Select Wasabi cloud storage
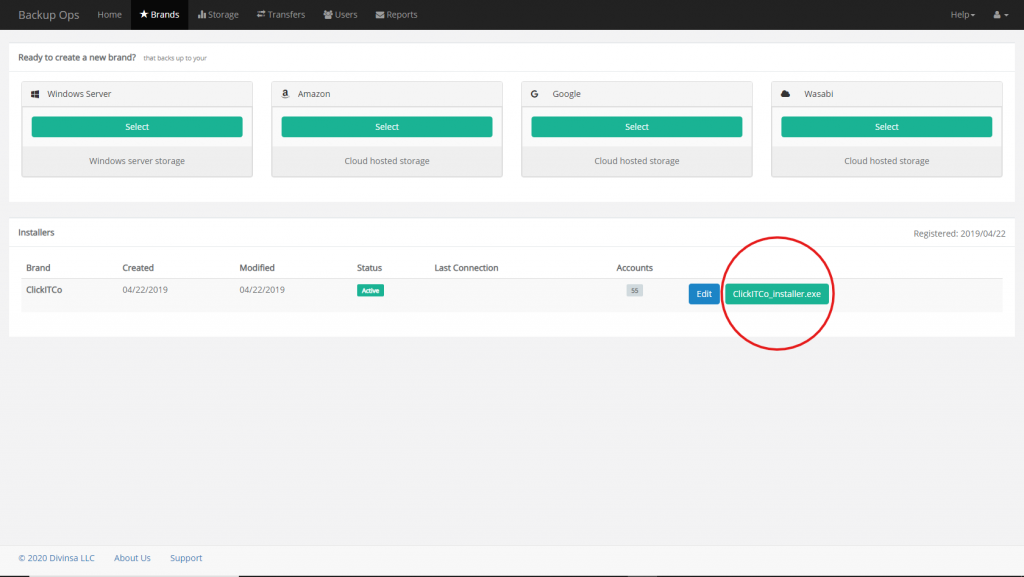This screenshot has height=577, width=1024. pos(886,127)
